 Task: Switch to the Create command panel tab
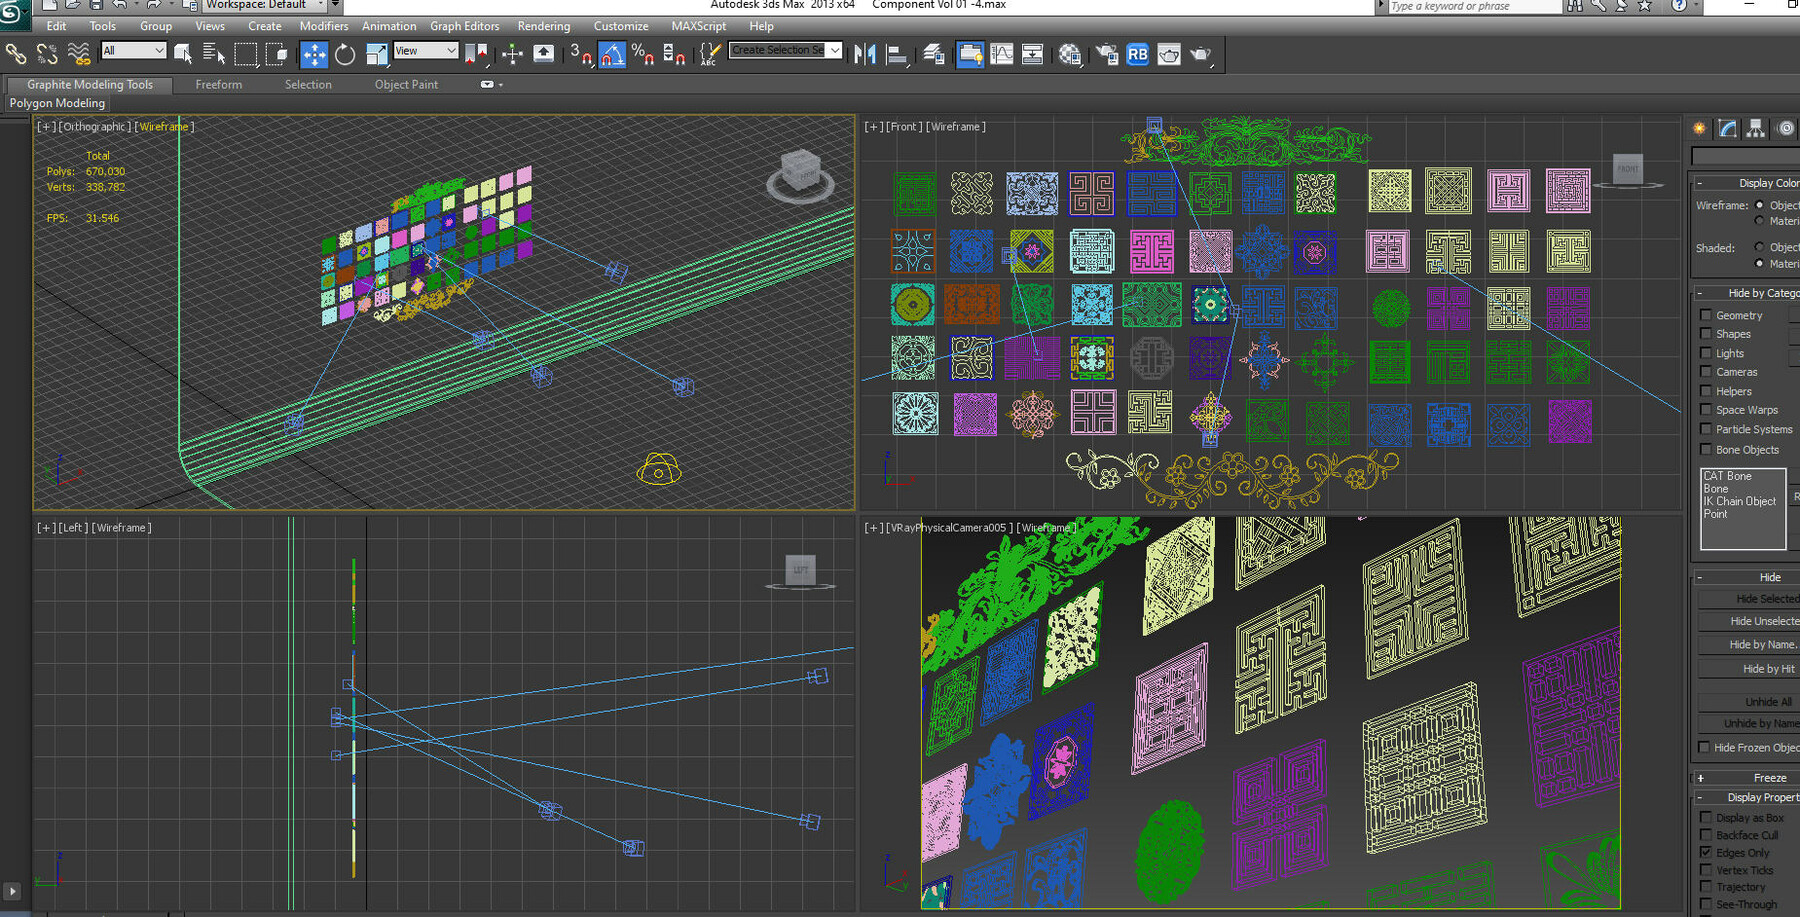click(1699, 128)
